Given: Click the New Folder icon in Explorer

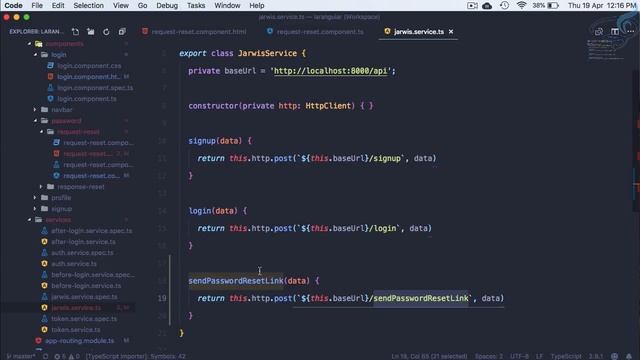Looking at the screenshot, I should tap(91, 31).
